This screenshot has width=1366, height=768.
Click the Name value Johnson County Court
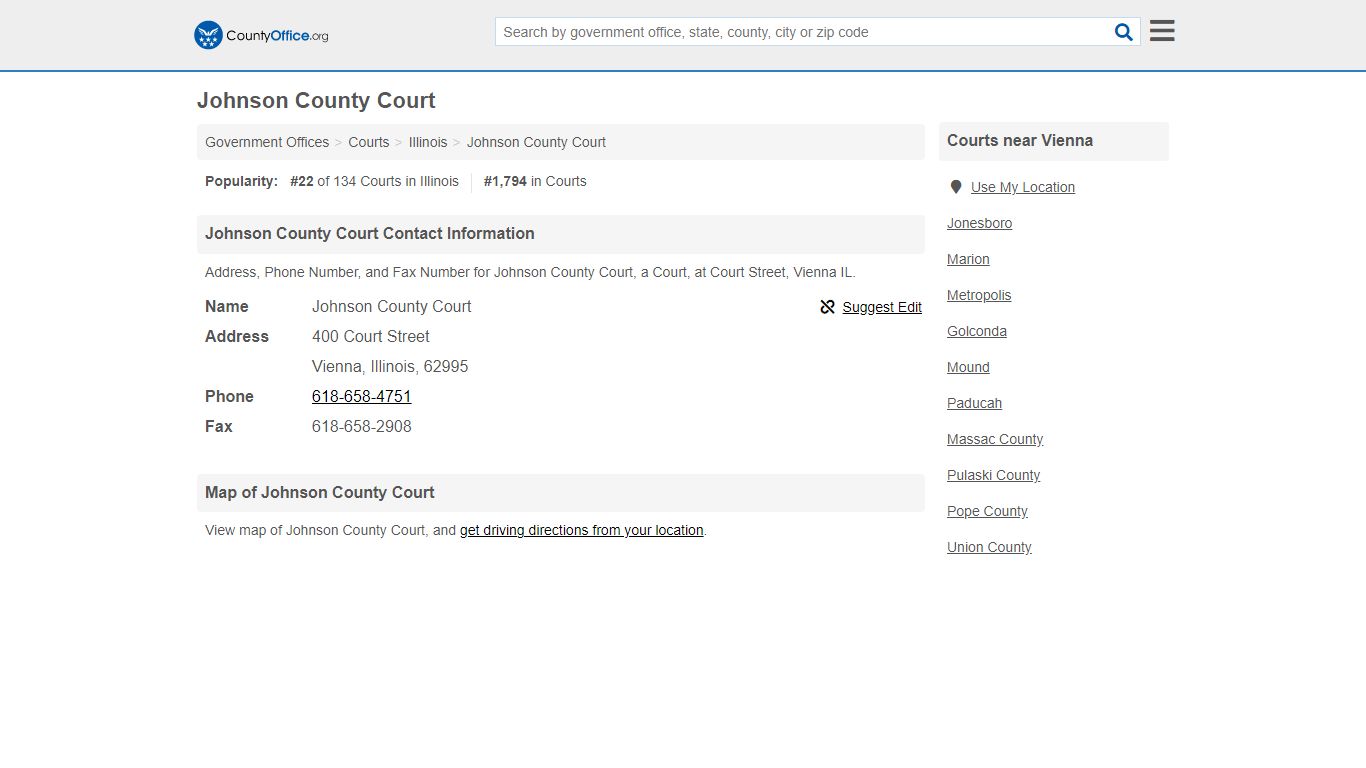pyautogui.click(x=392, y=306)
